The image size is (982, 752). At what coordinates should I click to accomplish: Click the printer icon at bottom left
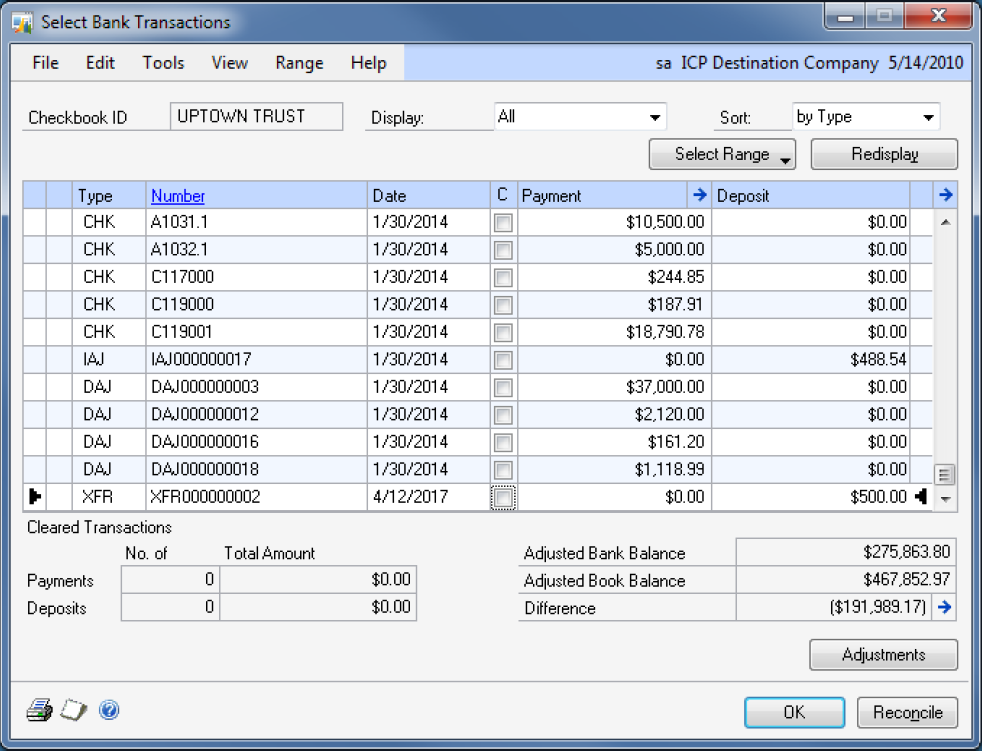(38, 710)
